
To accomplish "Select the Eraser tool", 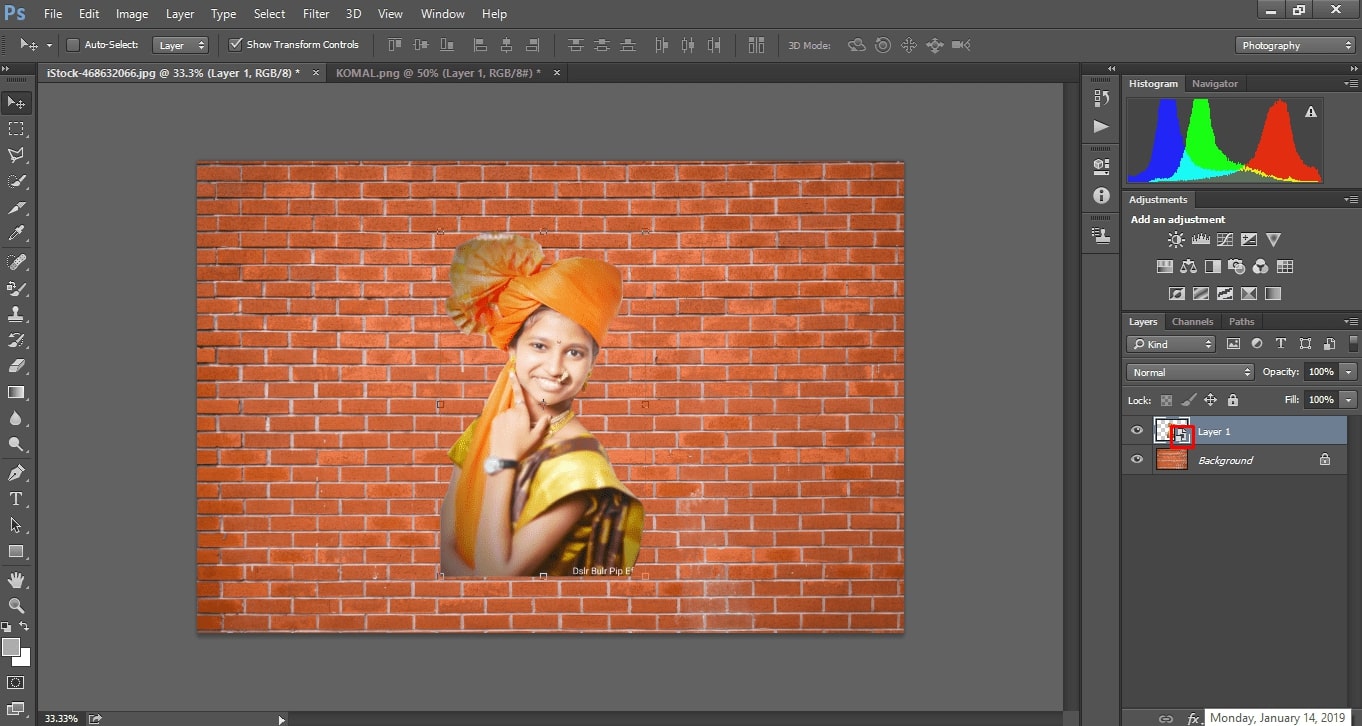I will (16, 366).
